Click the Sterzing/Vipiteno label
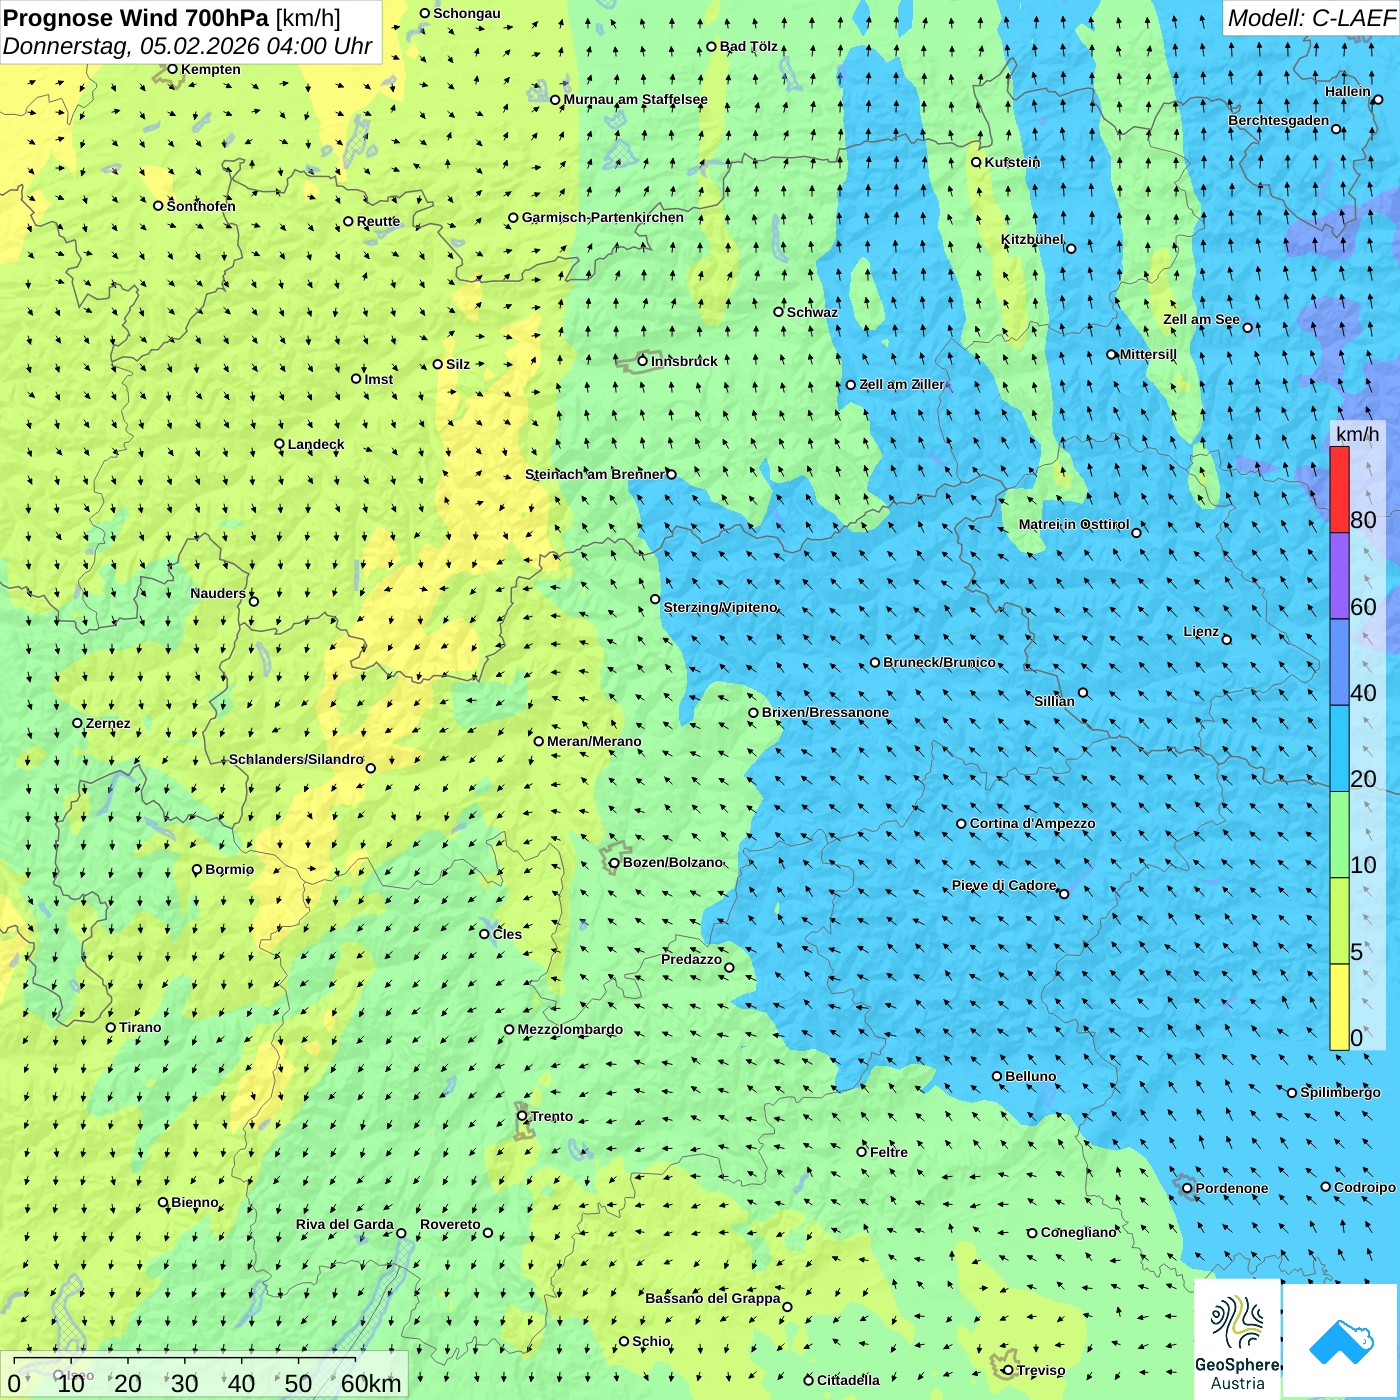The height and width of the screenshot is (1400, 1400). click(x=720, y=607)
